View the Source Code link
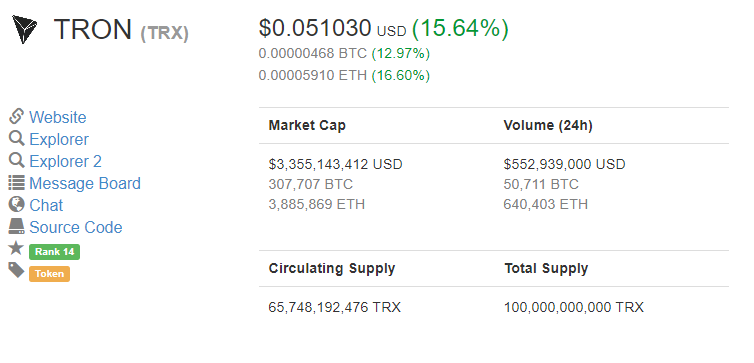 [75, 227]
